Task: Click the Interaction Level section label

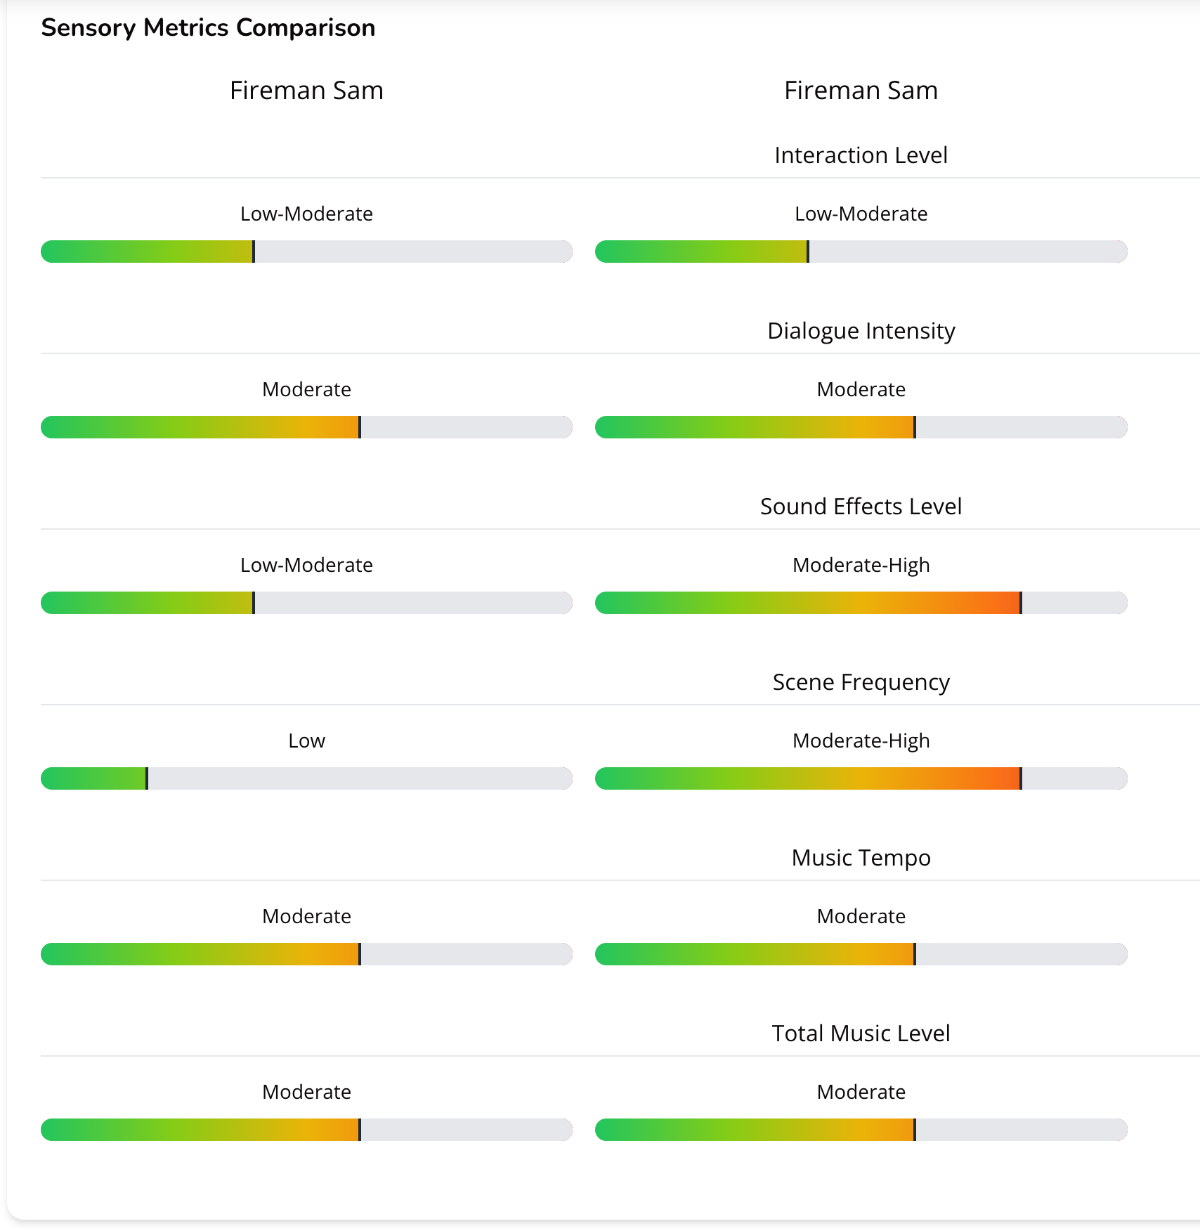Action: [861, 155]
